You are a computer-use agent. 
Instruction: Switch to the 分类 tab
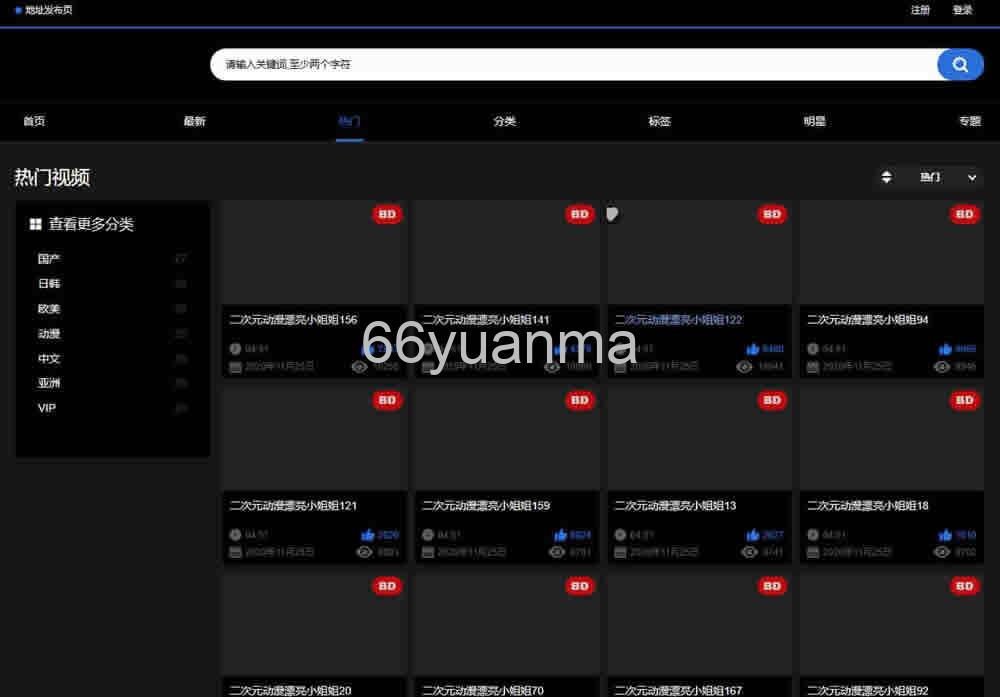[505, 121]
